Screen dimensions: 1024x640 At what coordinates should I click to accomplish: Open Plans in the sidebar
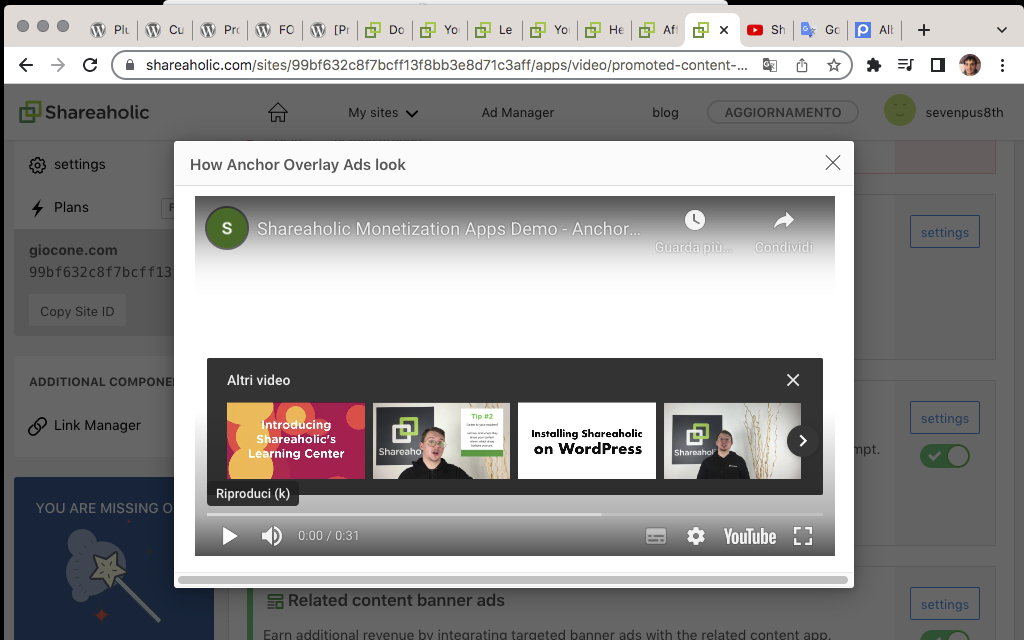coord(59,208)
